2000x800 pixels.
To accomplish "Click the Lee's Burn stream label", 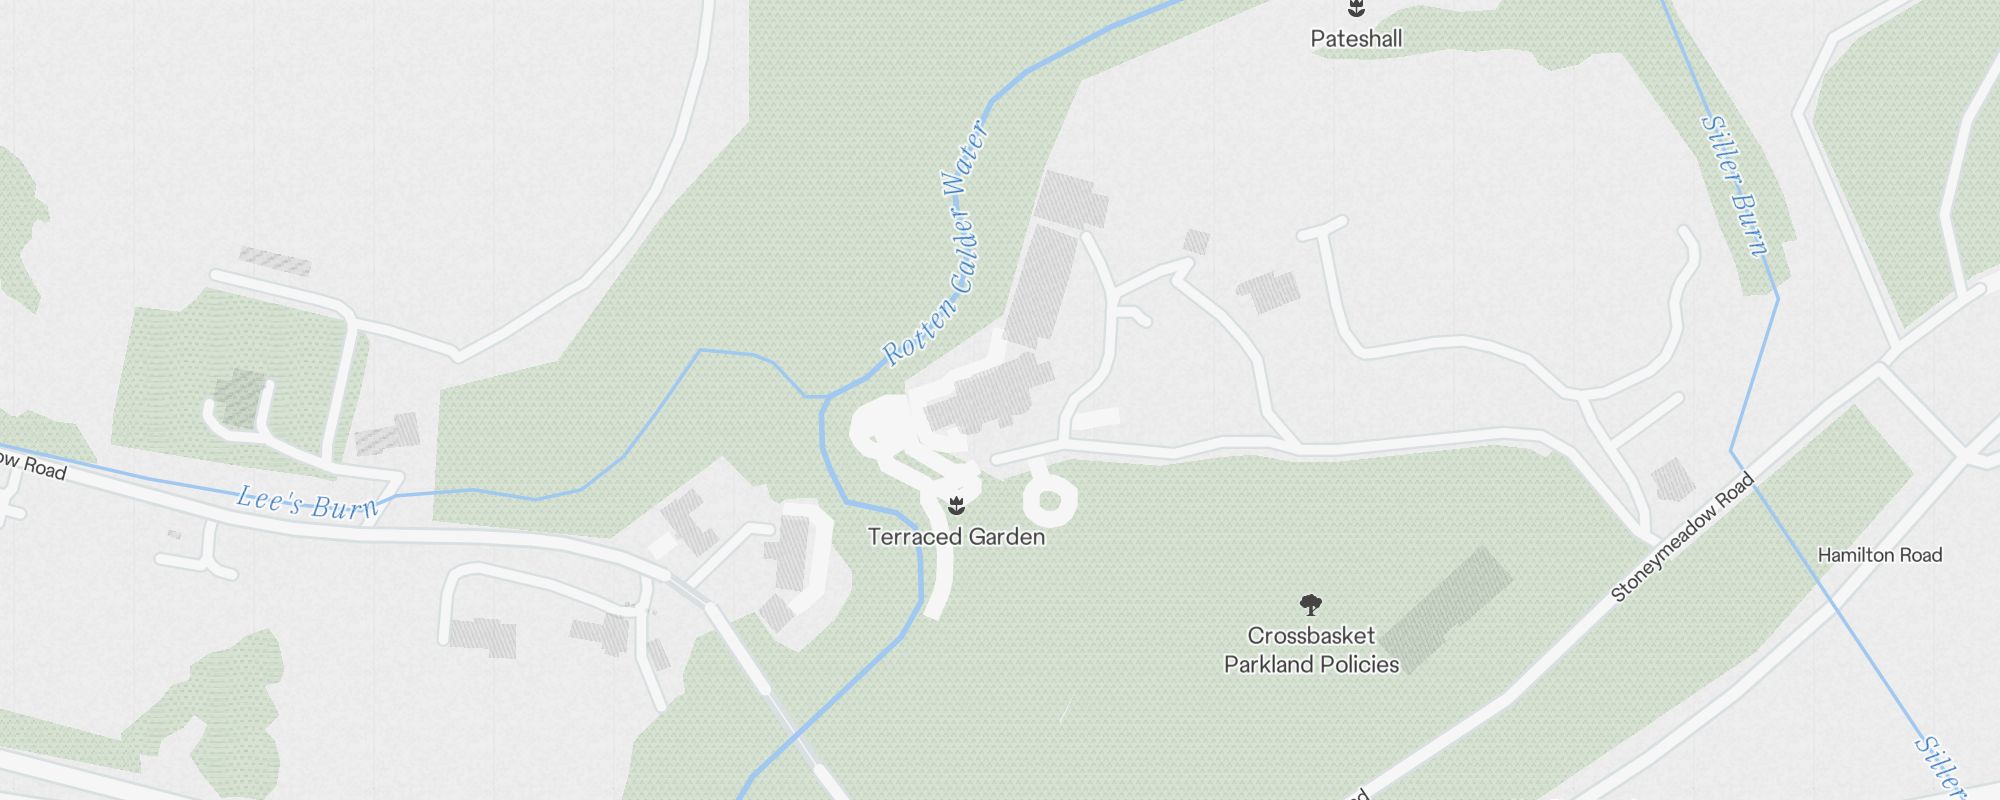I will [307, 502].
